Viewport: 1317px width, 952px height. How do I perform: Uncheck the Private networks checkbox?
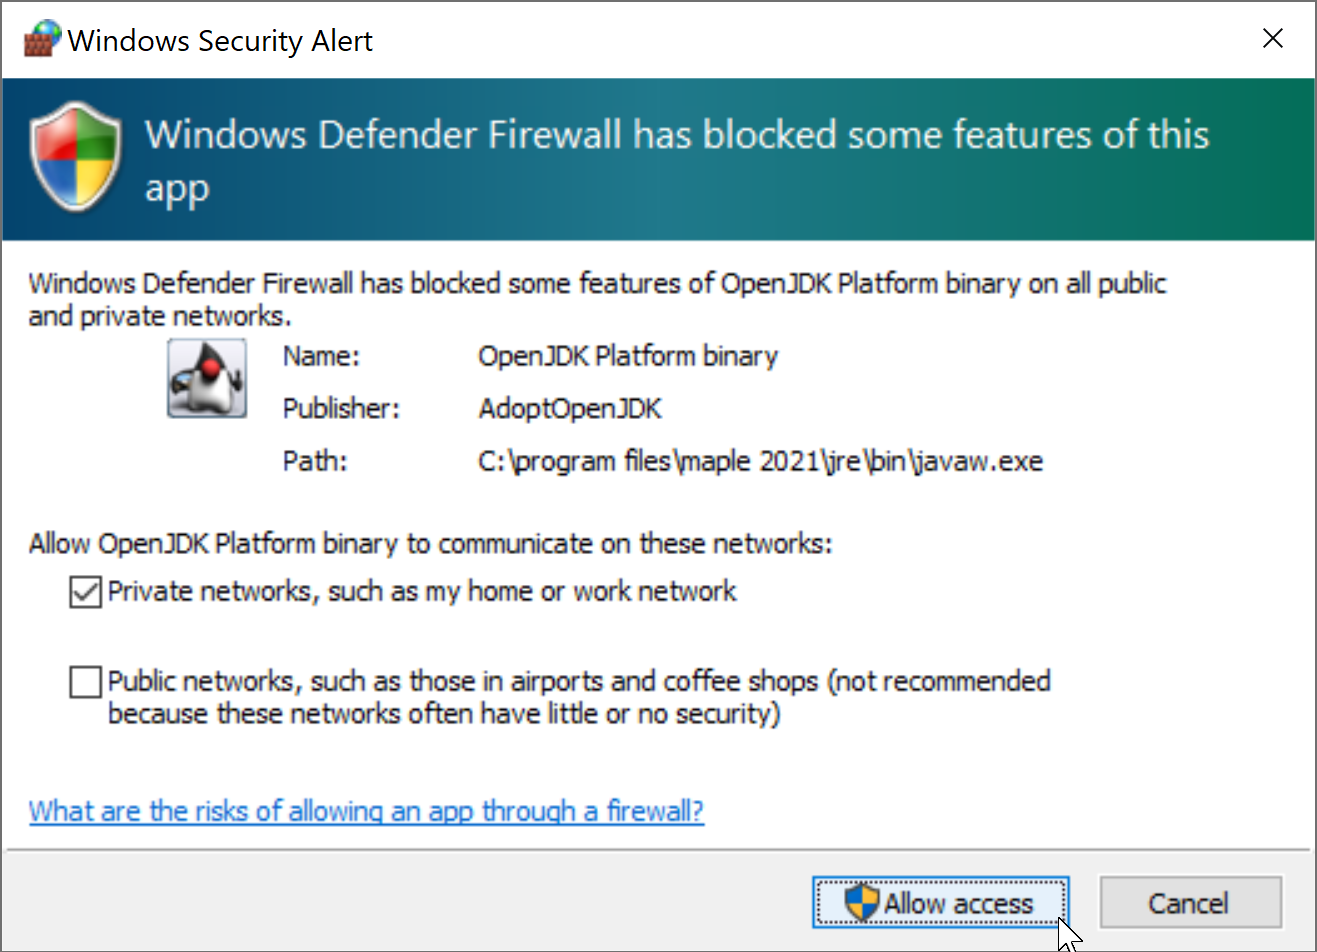point(86,592)
